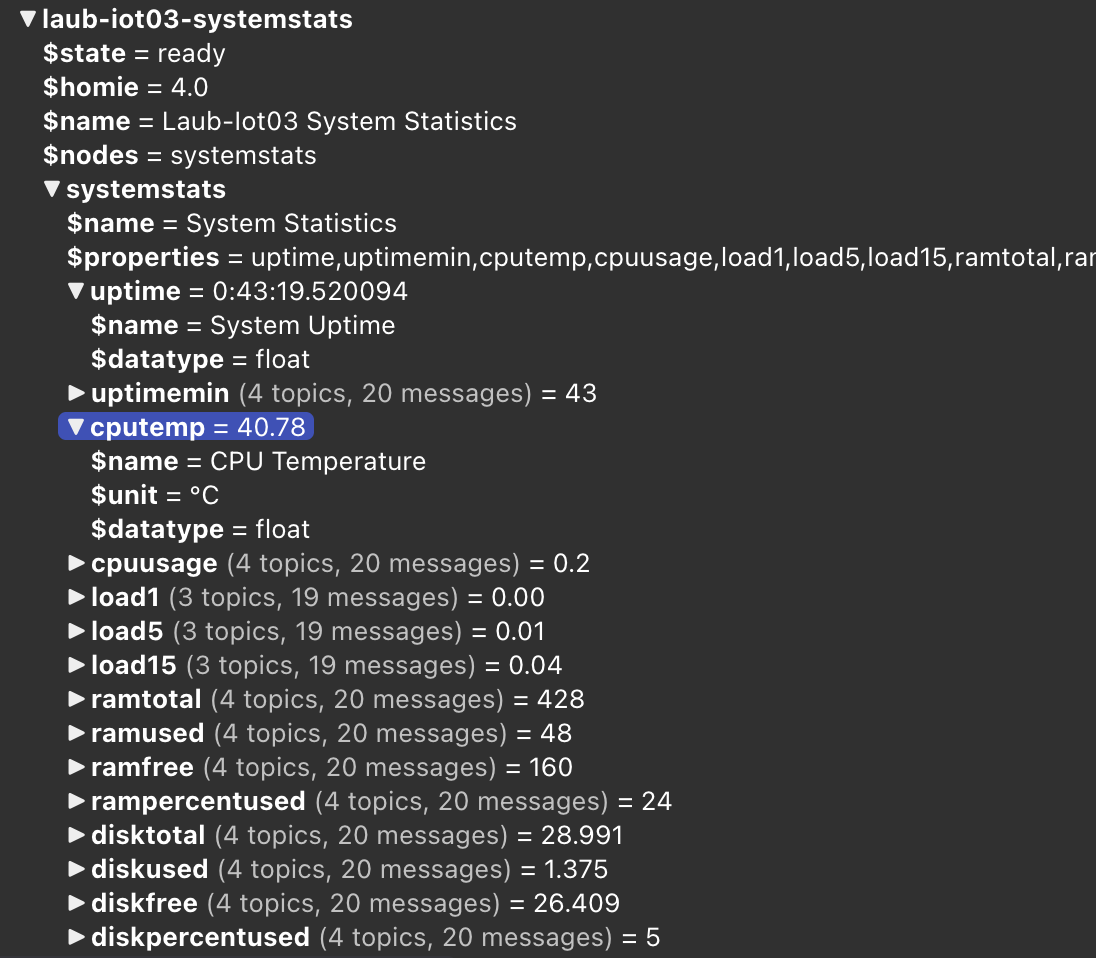Viewport: 1096px width, 958px height.
Task: Expand the ramfree topic arrow
Action: (76, 767)
